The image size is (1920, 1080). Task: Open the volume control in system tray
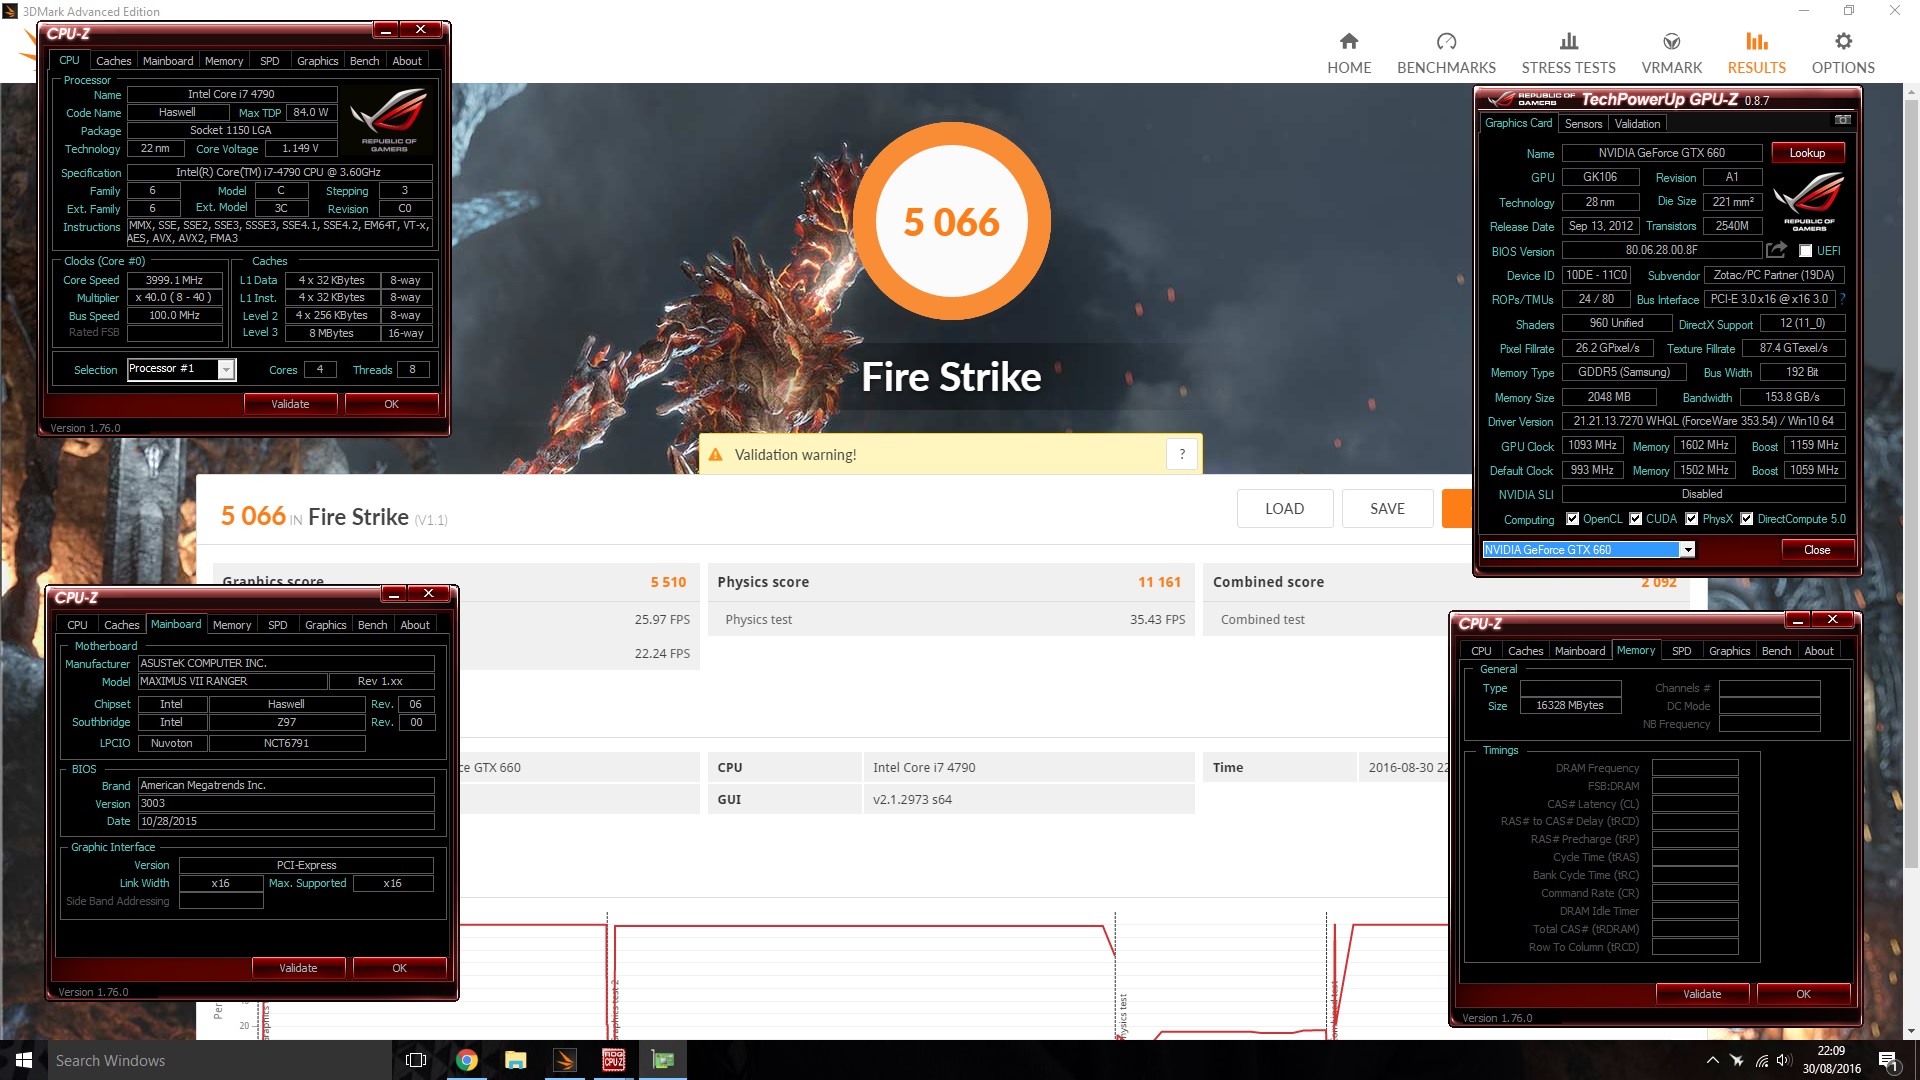click(x=1784, y=1060)
